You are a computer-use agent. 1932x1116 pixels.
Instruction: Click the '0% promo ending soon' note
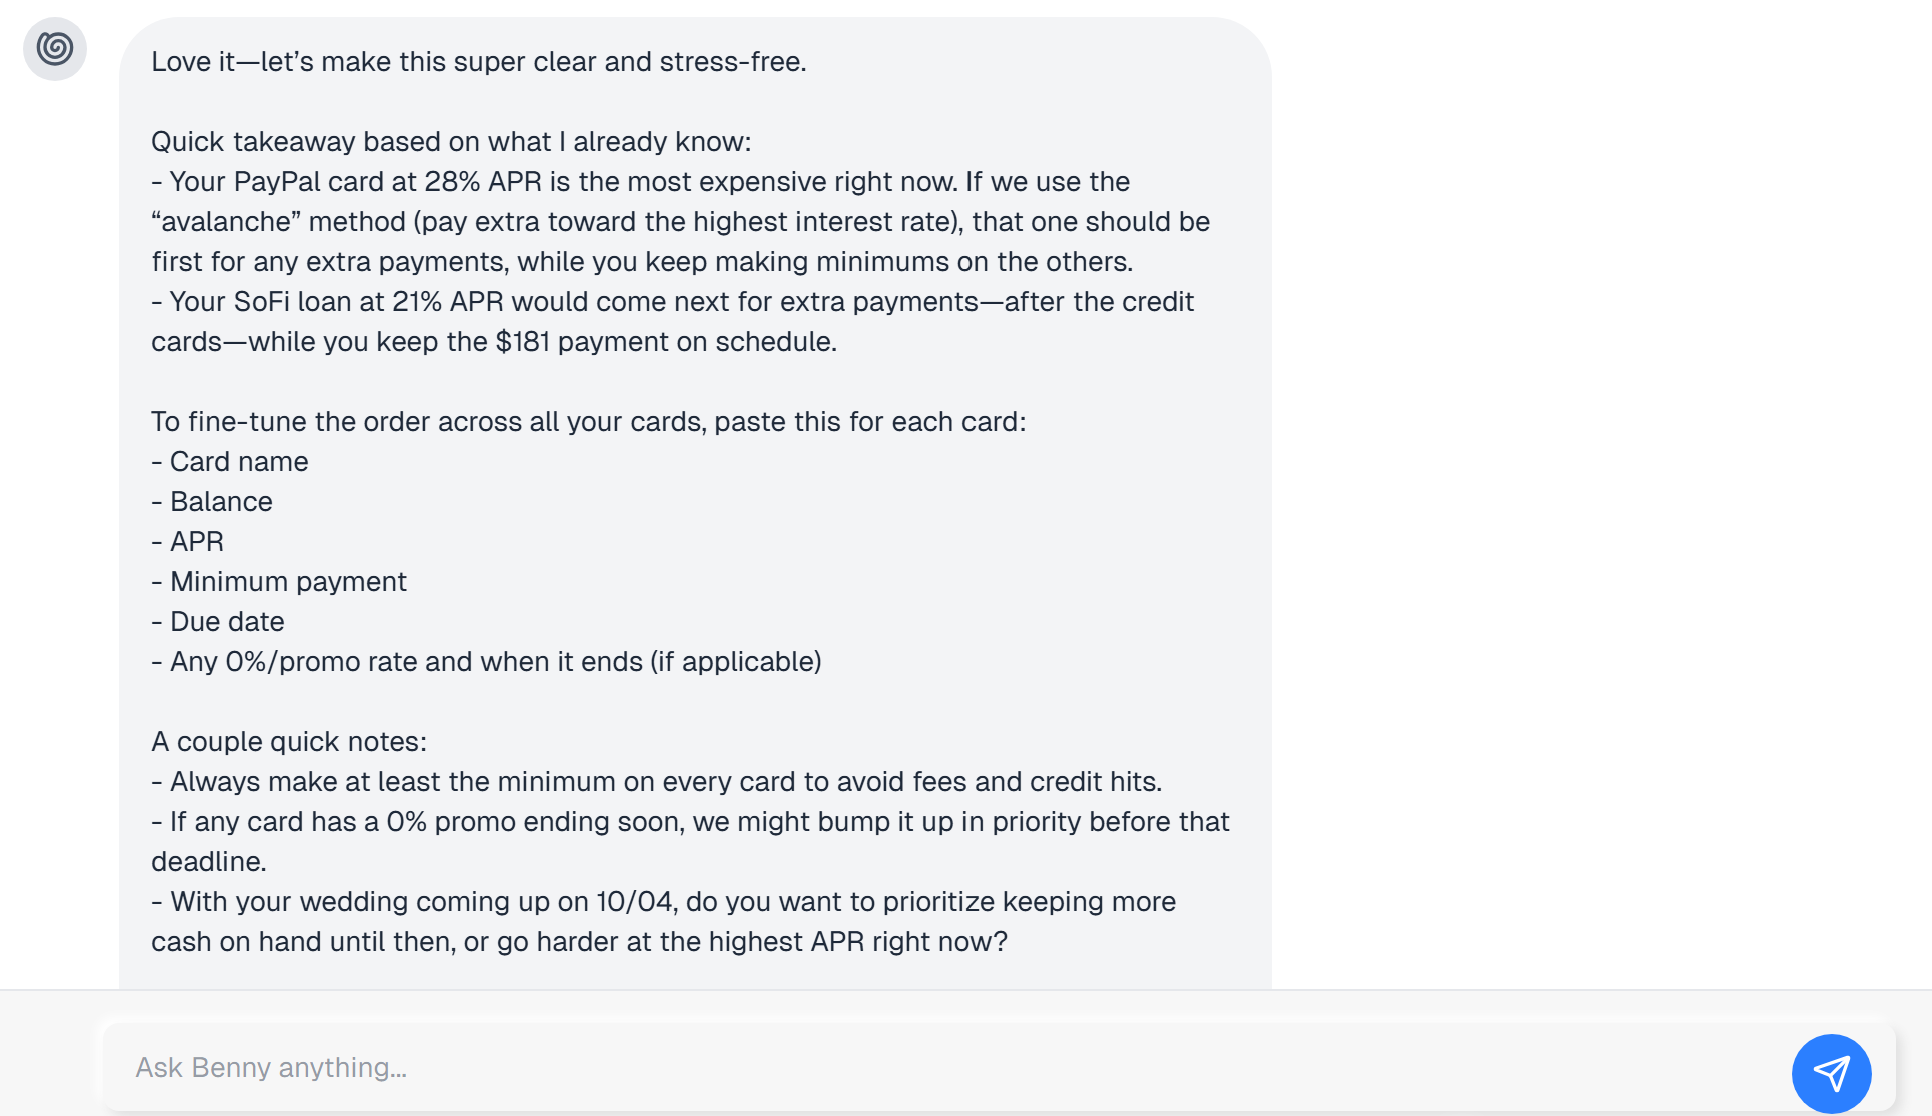[x=691, y=842]
